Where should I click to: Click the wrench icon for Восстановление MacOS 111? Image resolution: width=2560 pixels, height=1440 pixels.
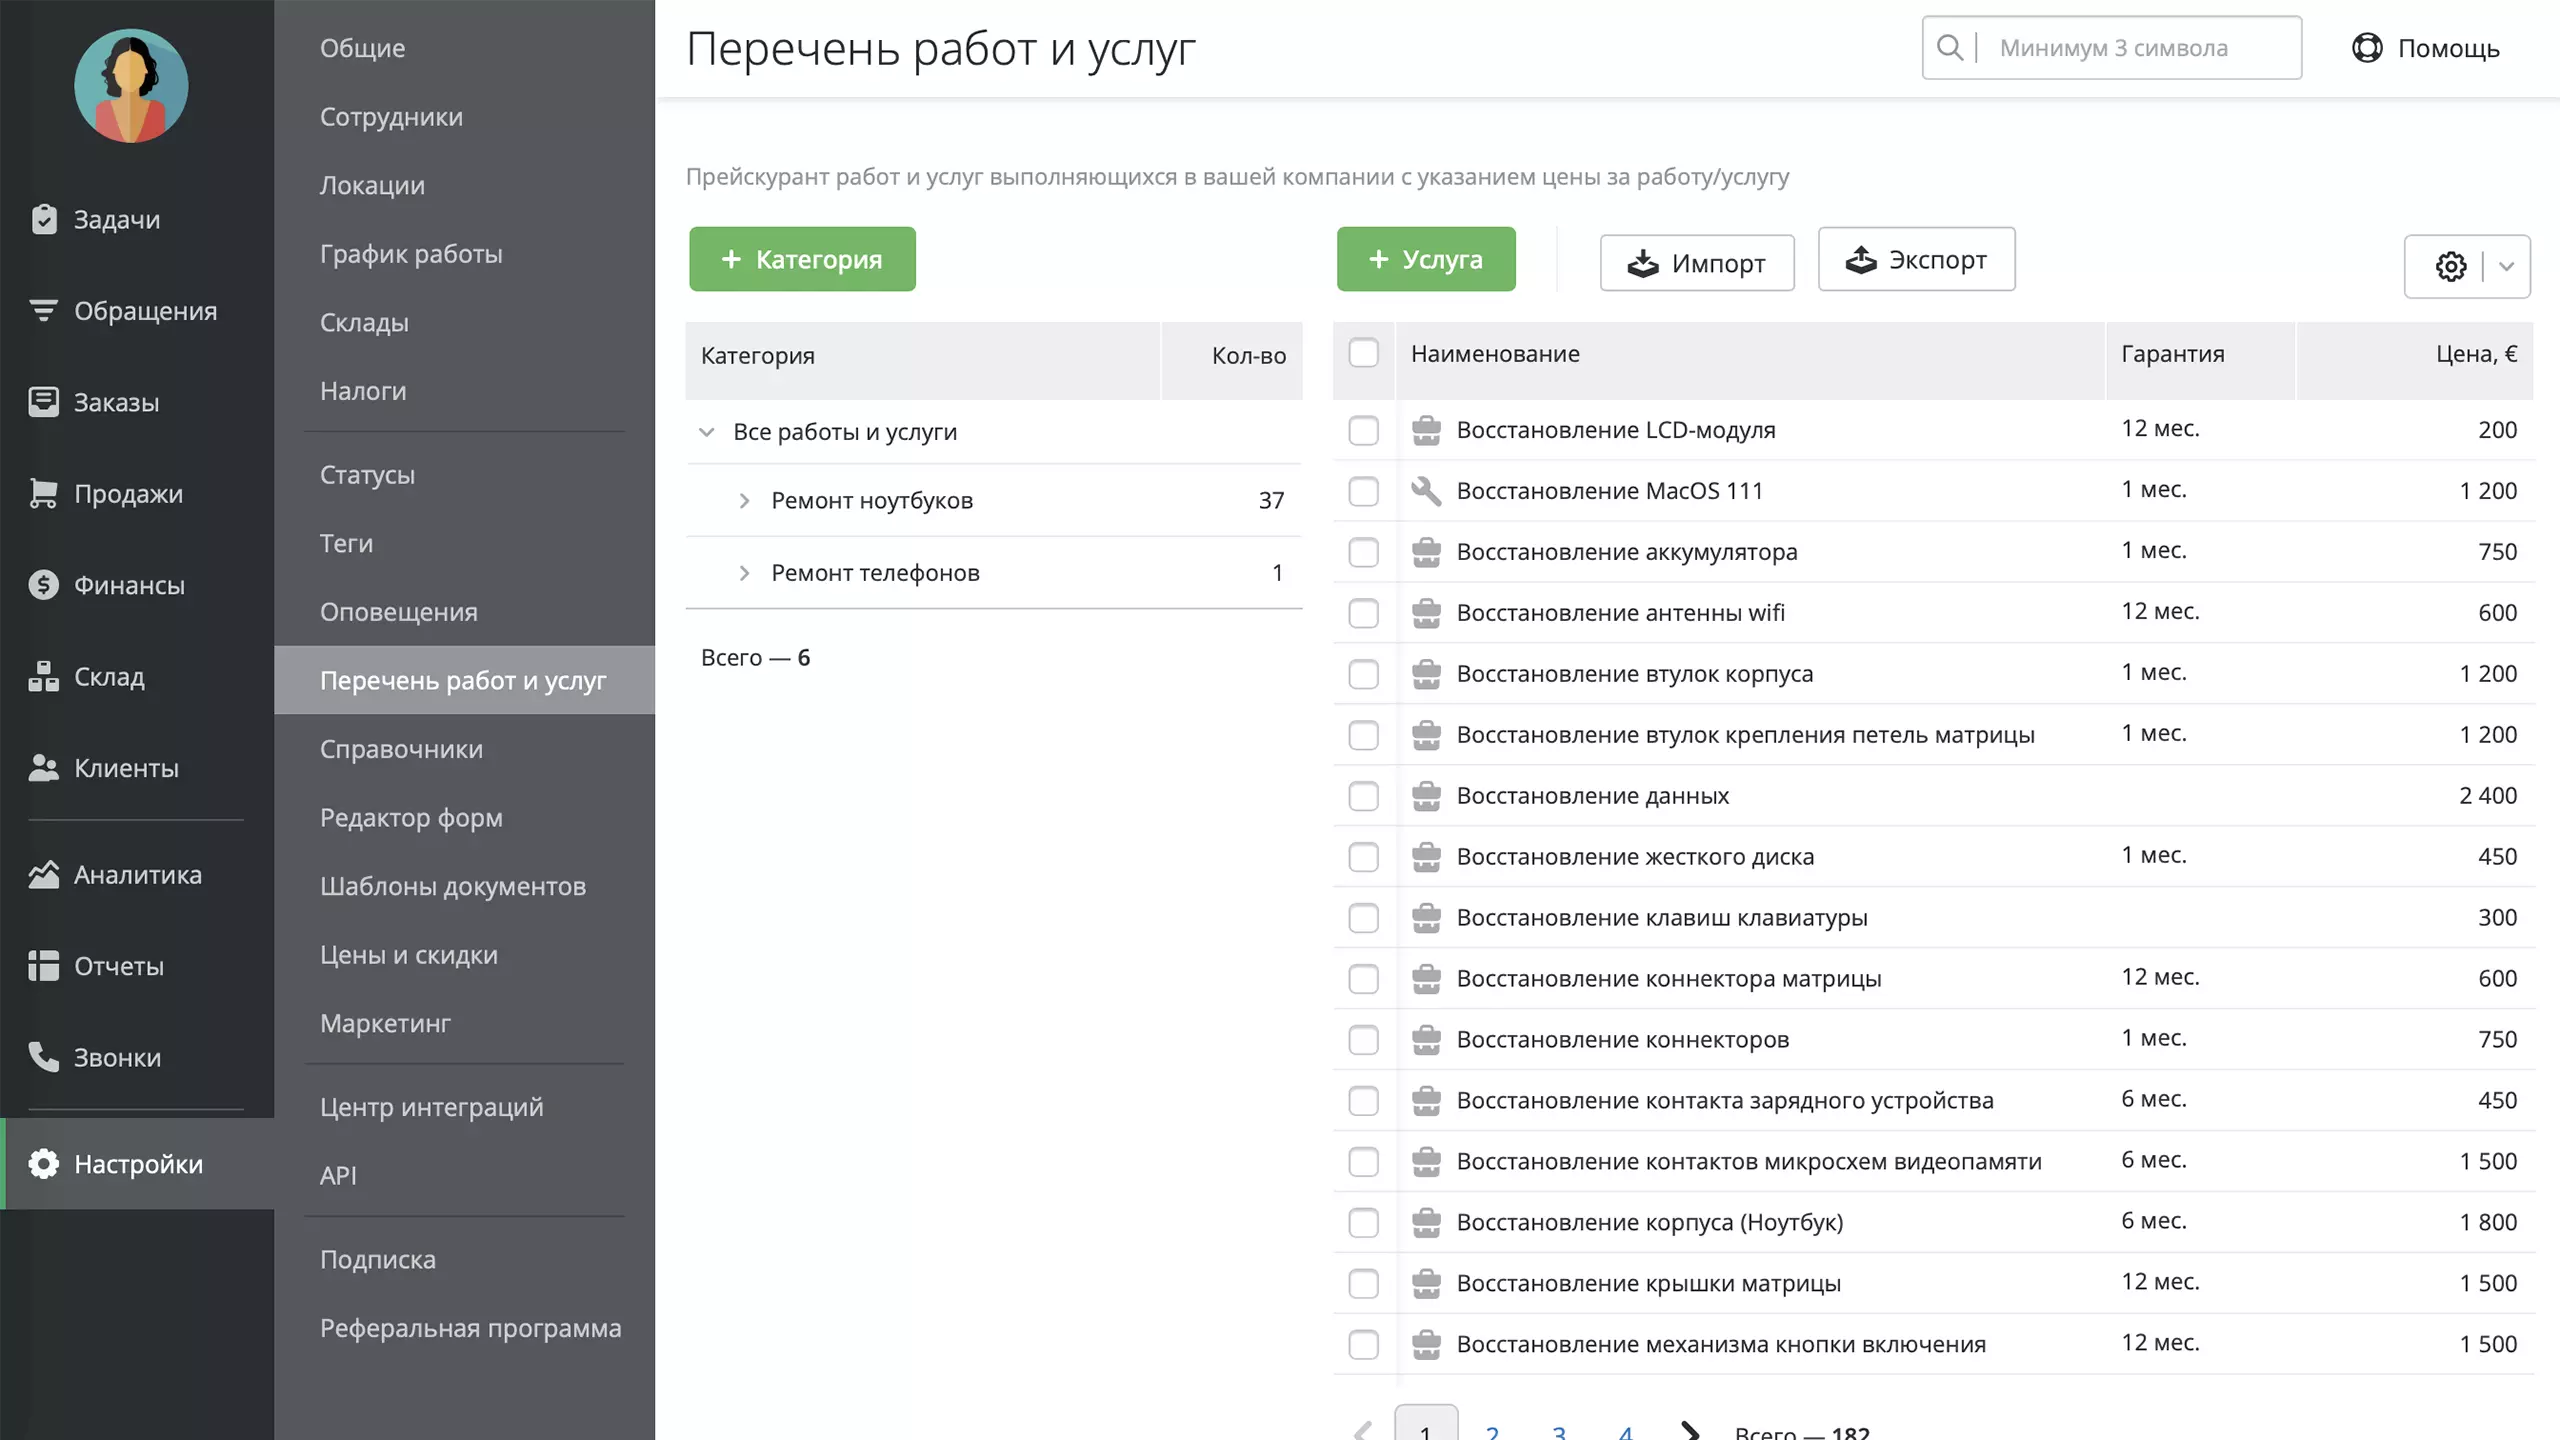pyautogui.click(x=1426, y=491)
